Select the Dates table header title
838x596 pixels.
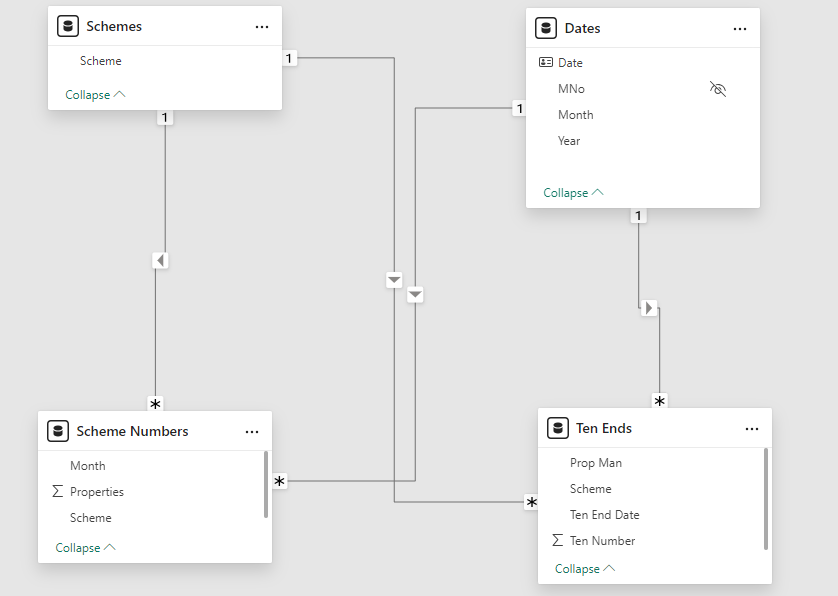583,28
